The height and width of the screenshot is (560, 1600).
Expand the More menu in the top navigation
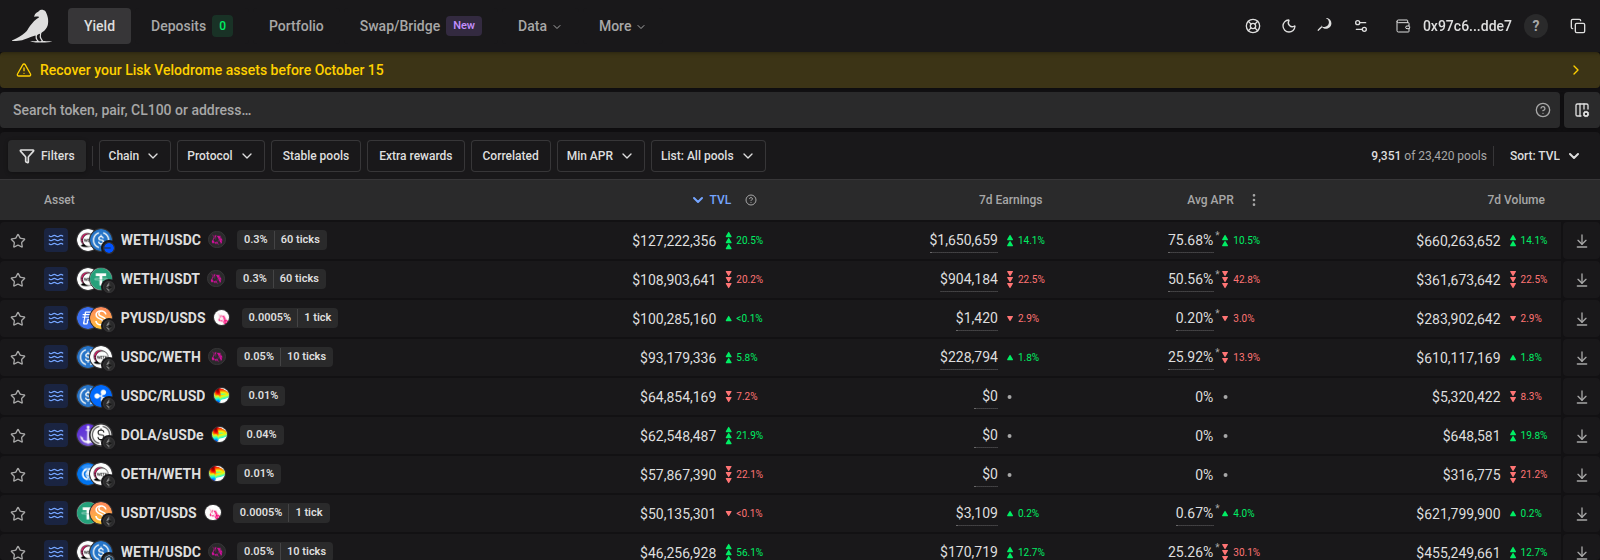(622, 26)
